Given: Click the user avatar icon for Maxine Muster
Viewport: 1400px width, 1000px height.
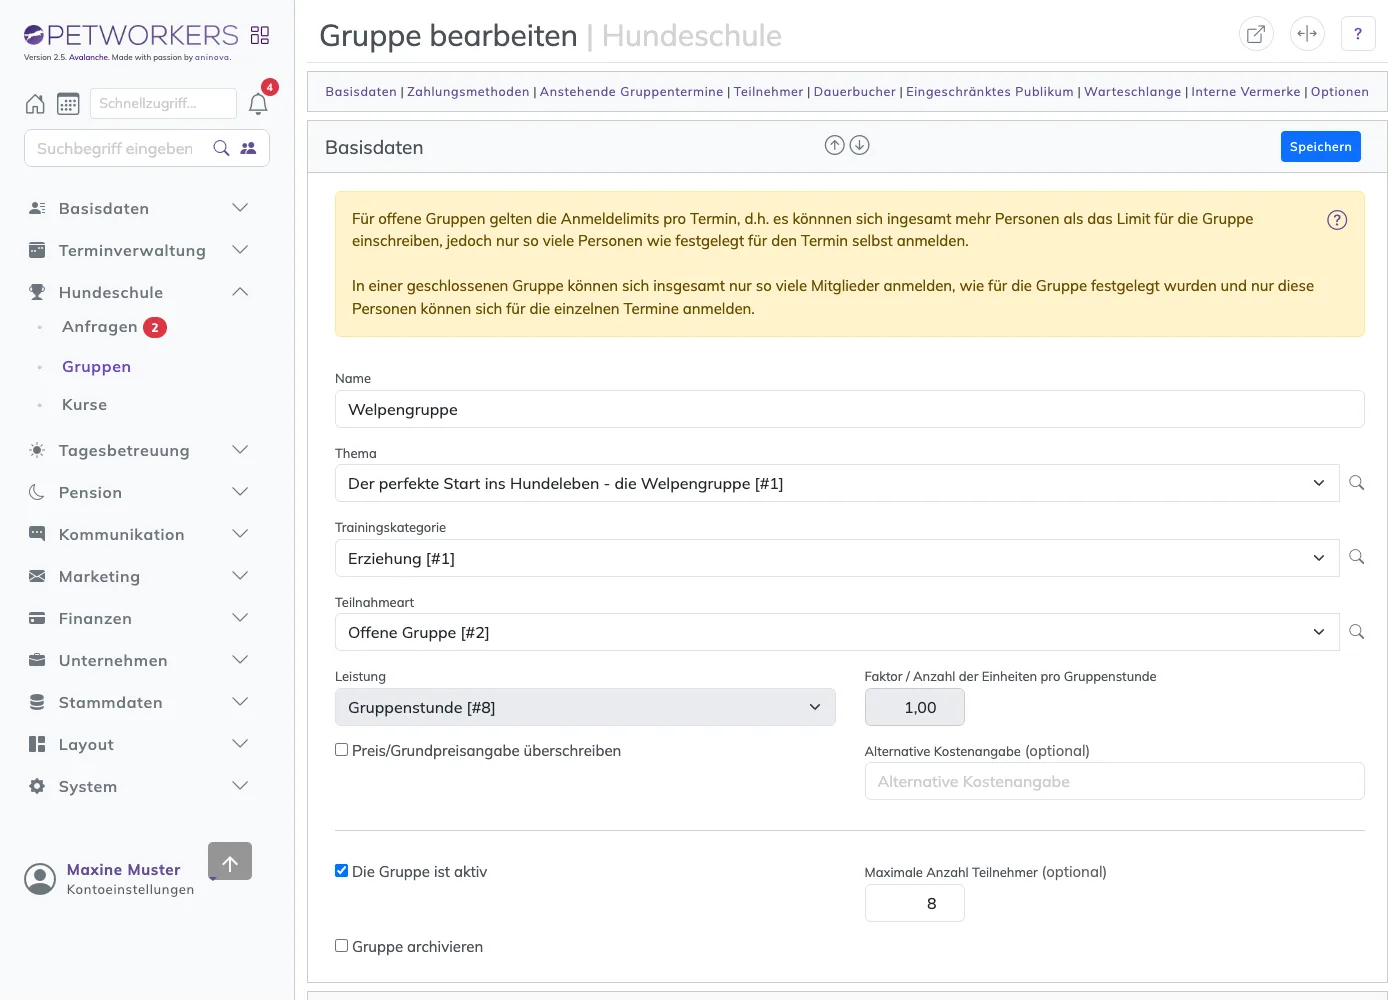Looking at the screenshot, I should tap(40, 880).
